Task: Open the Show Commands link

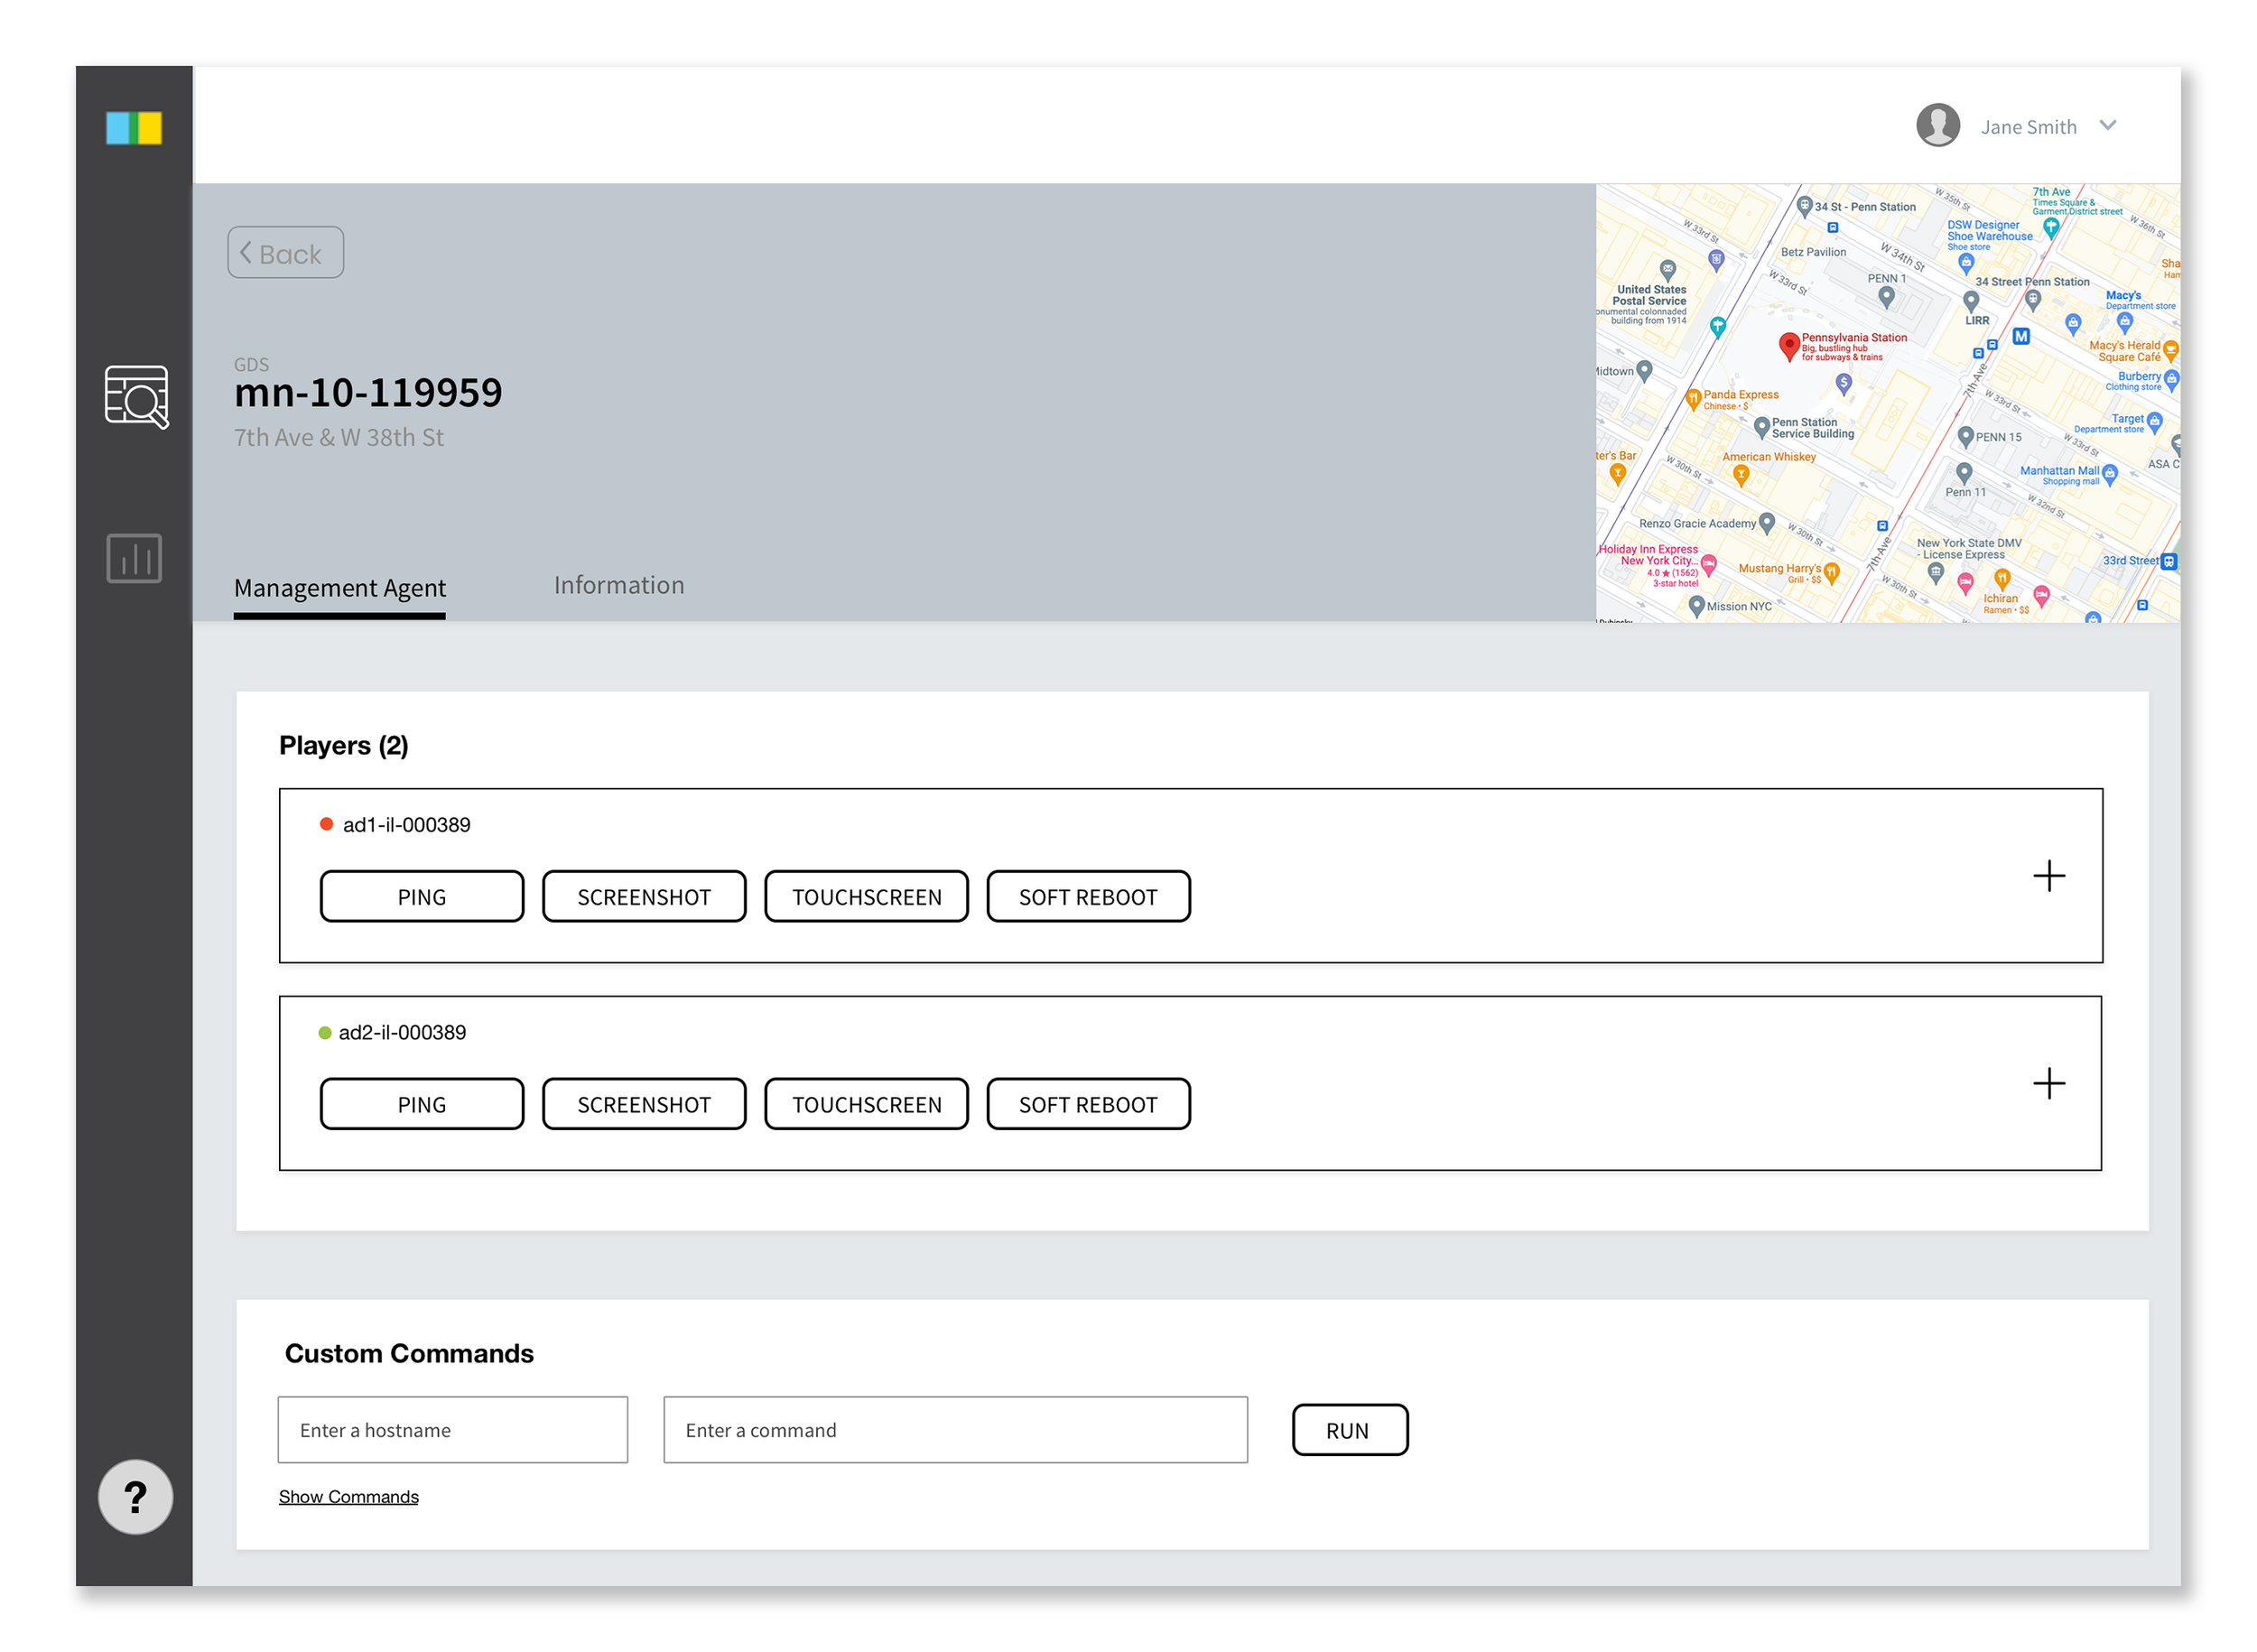Action: tap(348, 1496)
